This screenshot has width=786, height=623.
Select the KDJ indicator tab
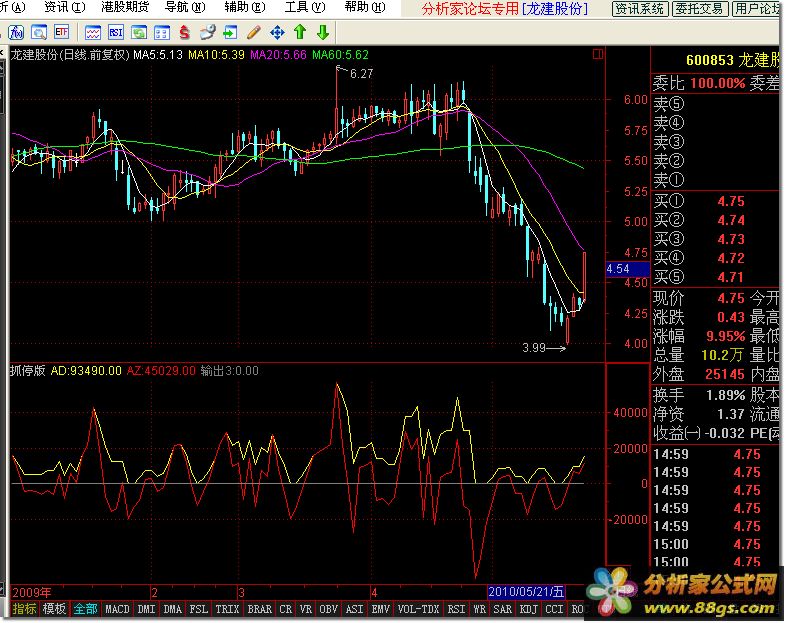click(529, 609)
